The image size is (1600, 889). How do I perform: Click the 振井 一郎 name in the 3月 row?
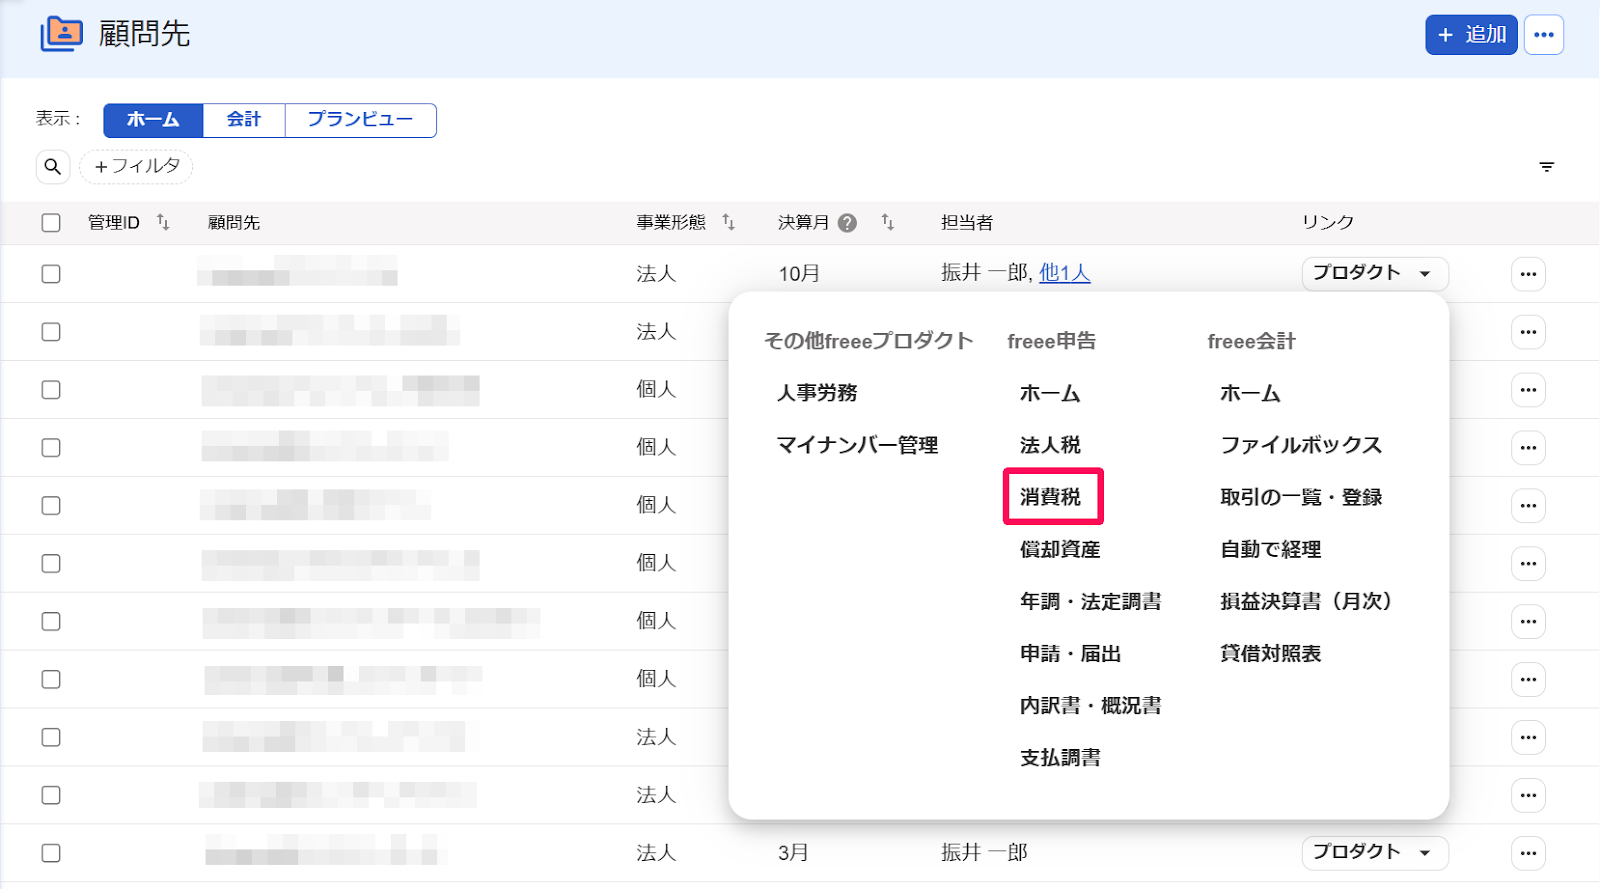(984, 852)
